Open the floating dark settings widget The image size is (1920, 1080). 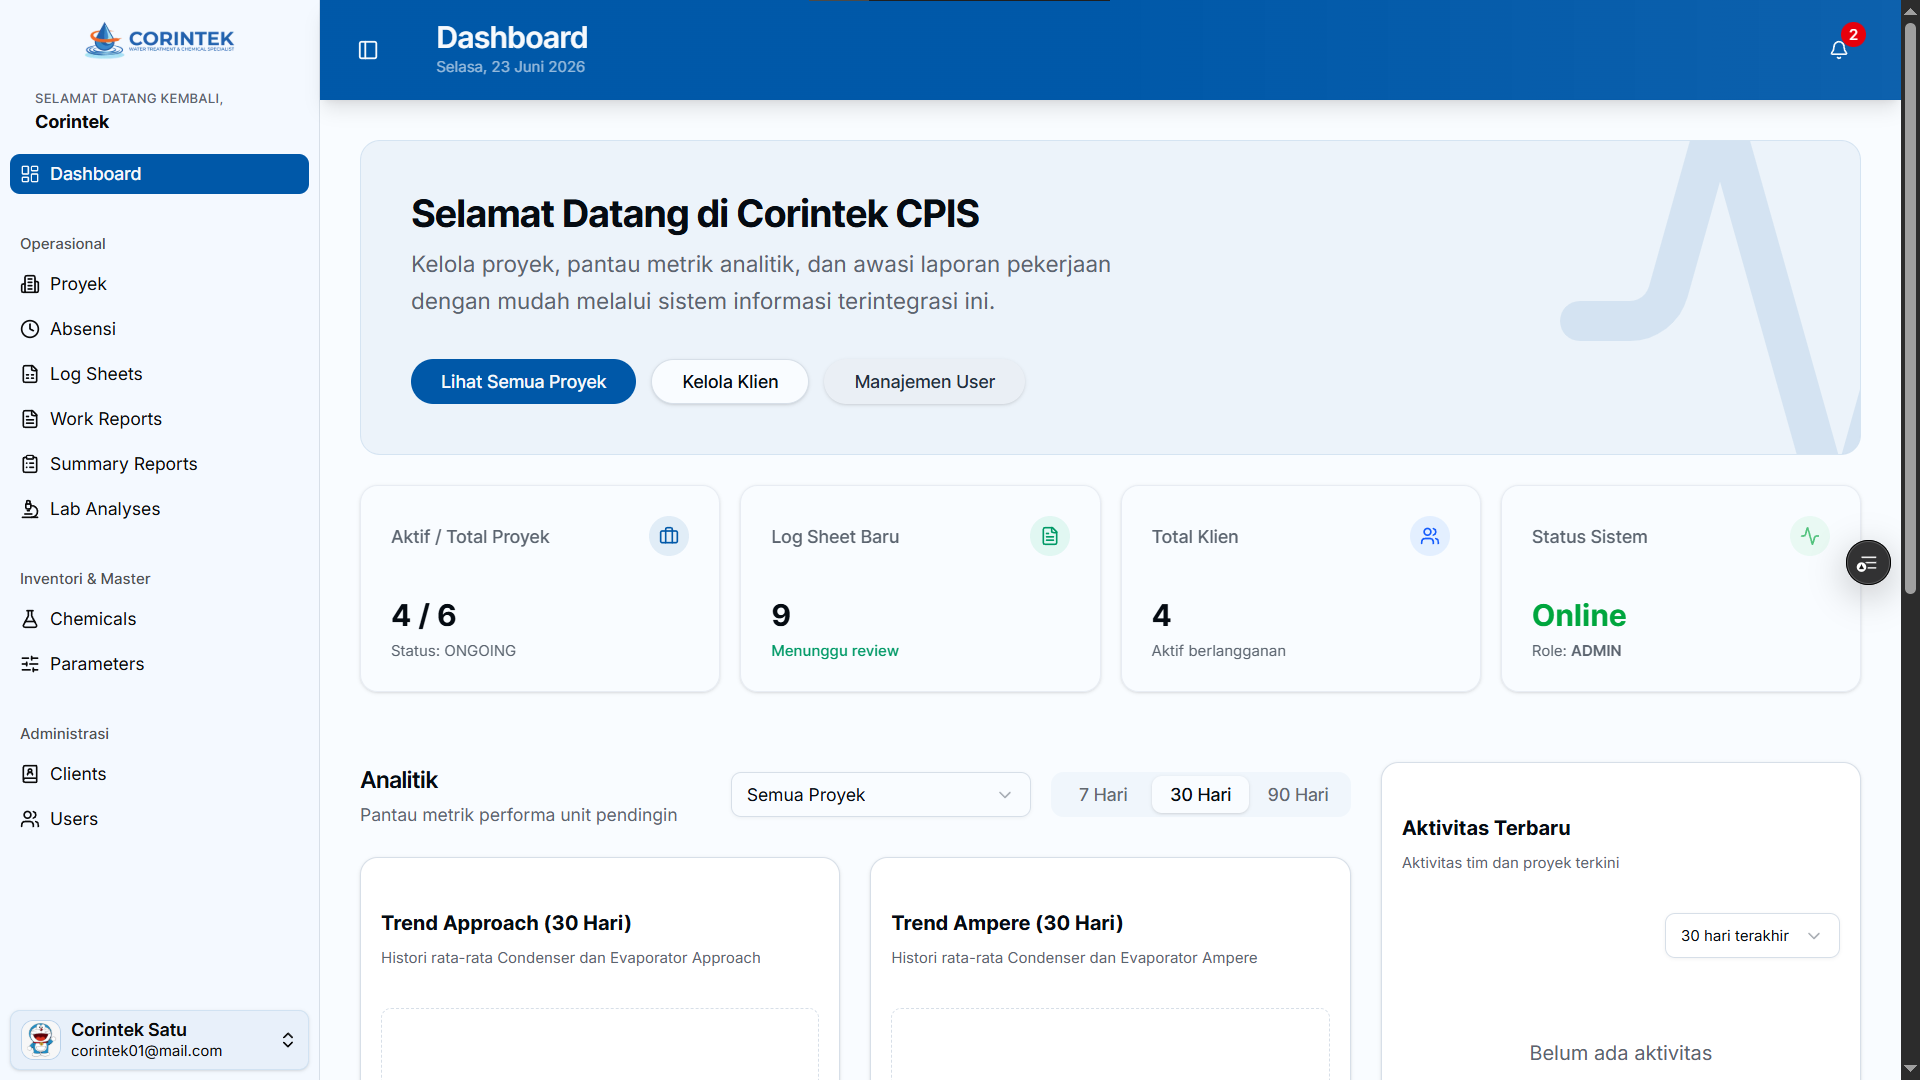click(1868, 563)
